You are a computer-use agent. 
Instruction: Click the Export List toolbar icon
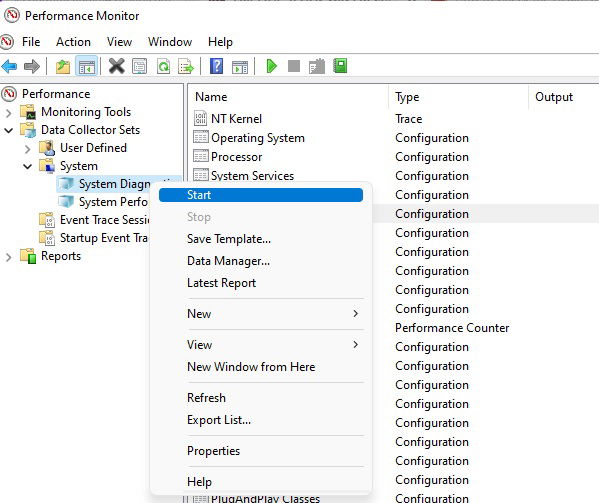pos(186,66)
